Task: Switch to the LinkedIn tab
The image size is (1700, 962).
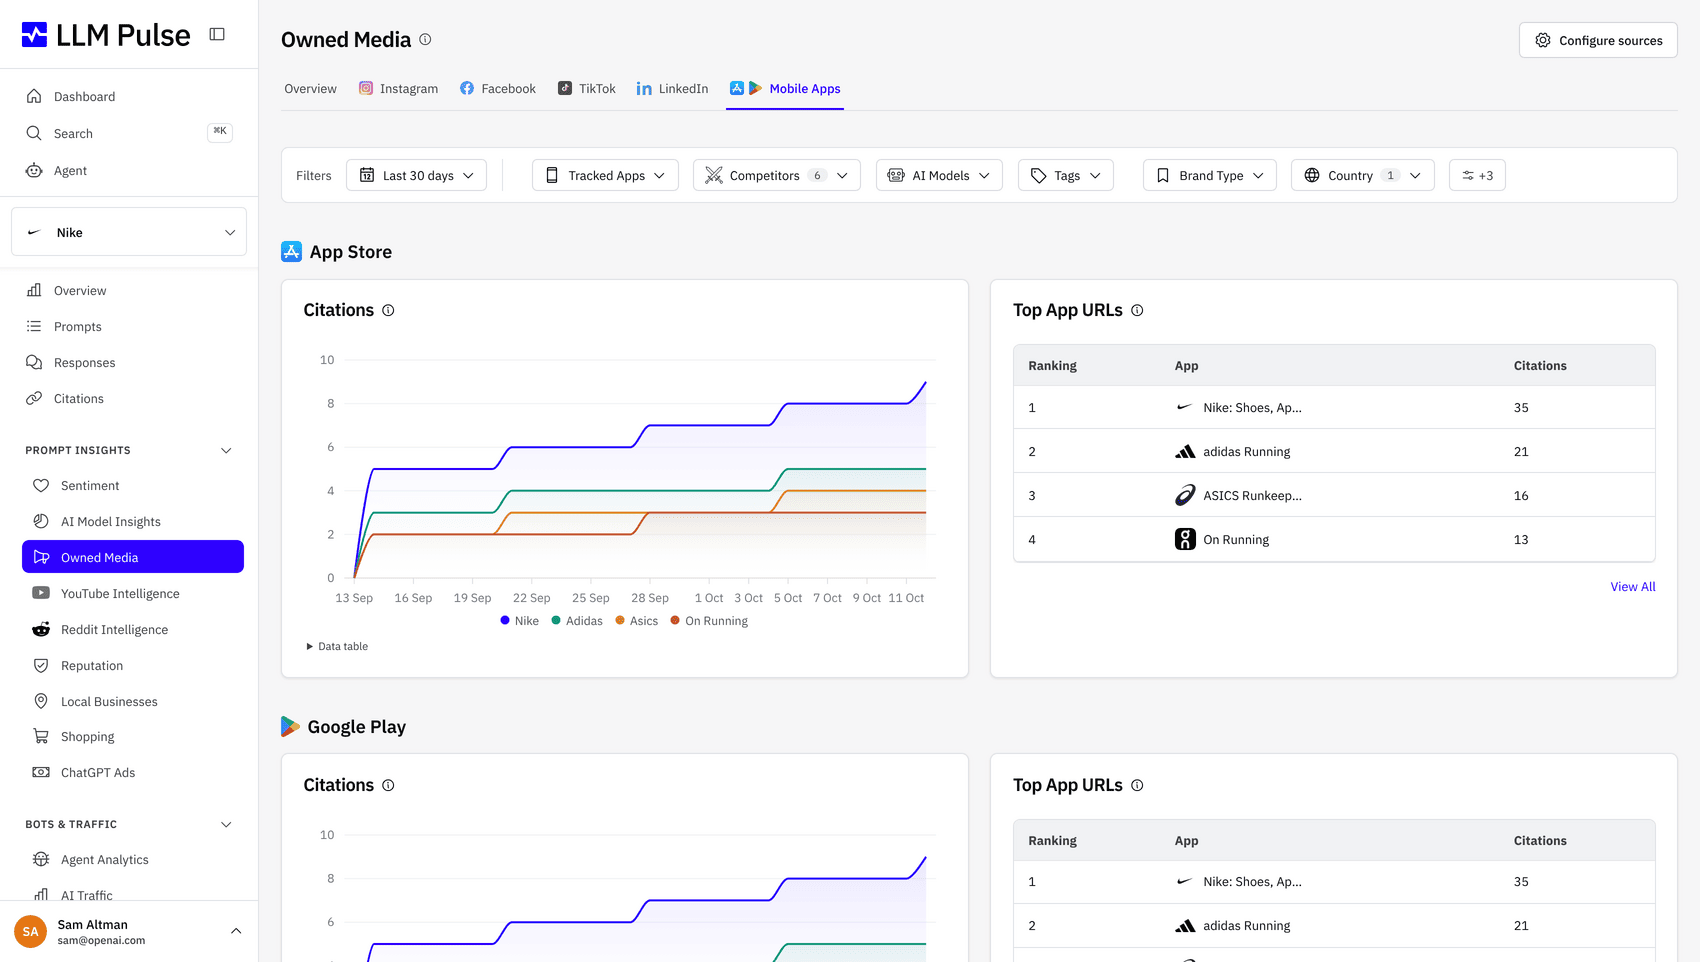Action: tap(672, 88)
